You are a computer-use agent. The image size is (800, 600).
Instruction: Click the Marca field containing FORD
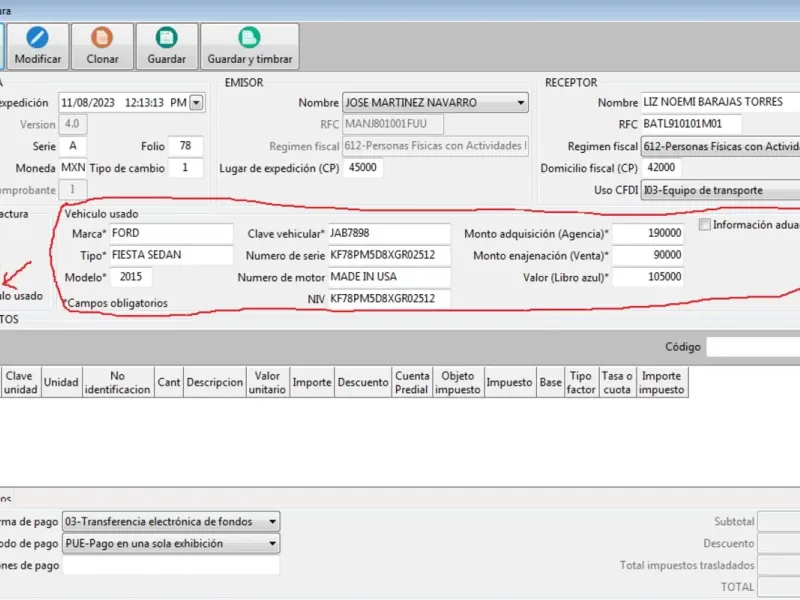click(x=171, y=233)
